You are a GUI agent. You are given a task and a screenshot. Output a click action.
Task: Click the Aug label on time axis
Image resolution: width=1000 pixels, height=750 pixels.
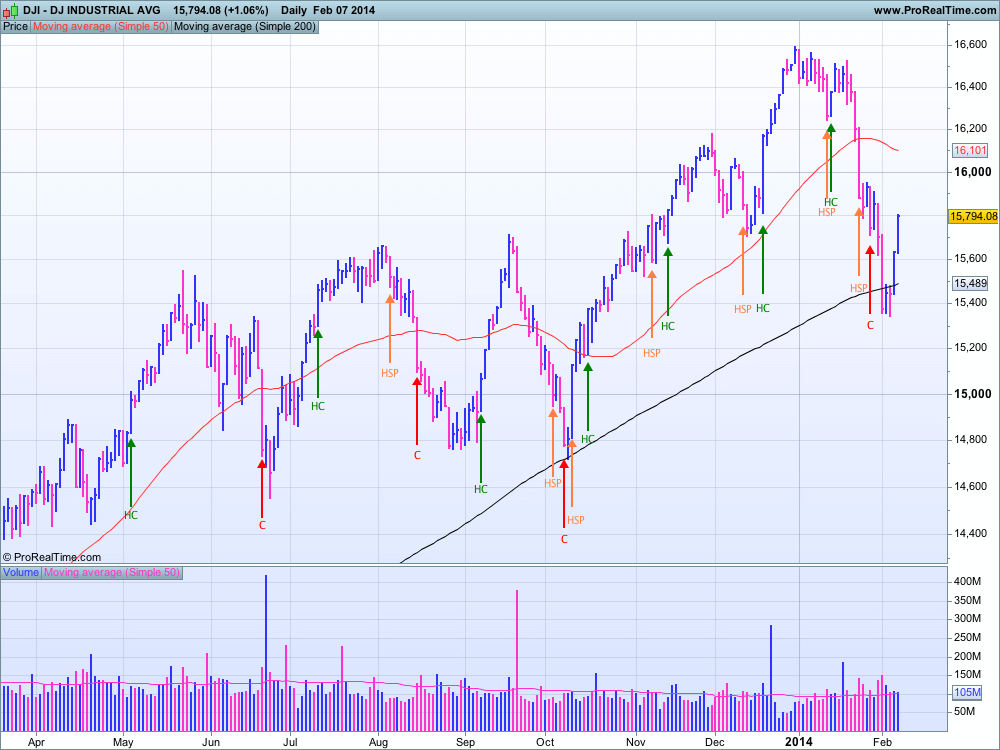pos(378,742)
